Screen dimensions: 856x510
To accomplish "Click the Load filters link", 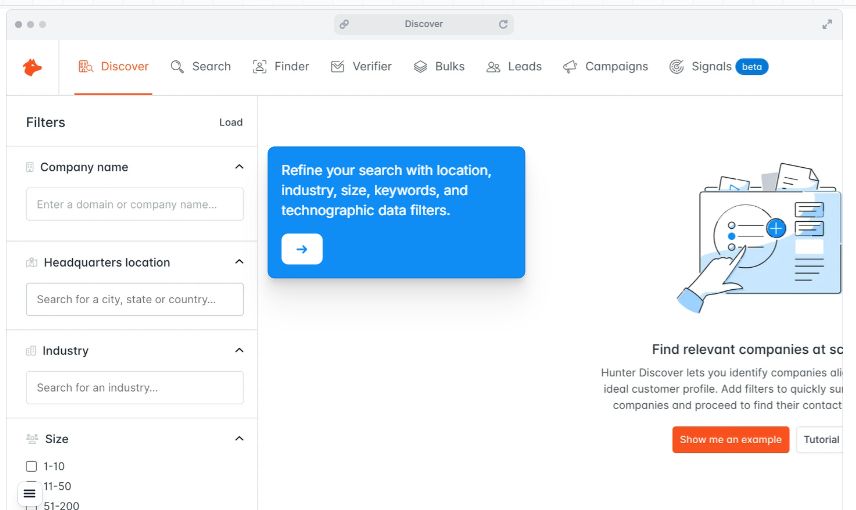I will tap(231, 122).
